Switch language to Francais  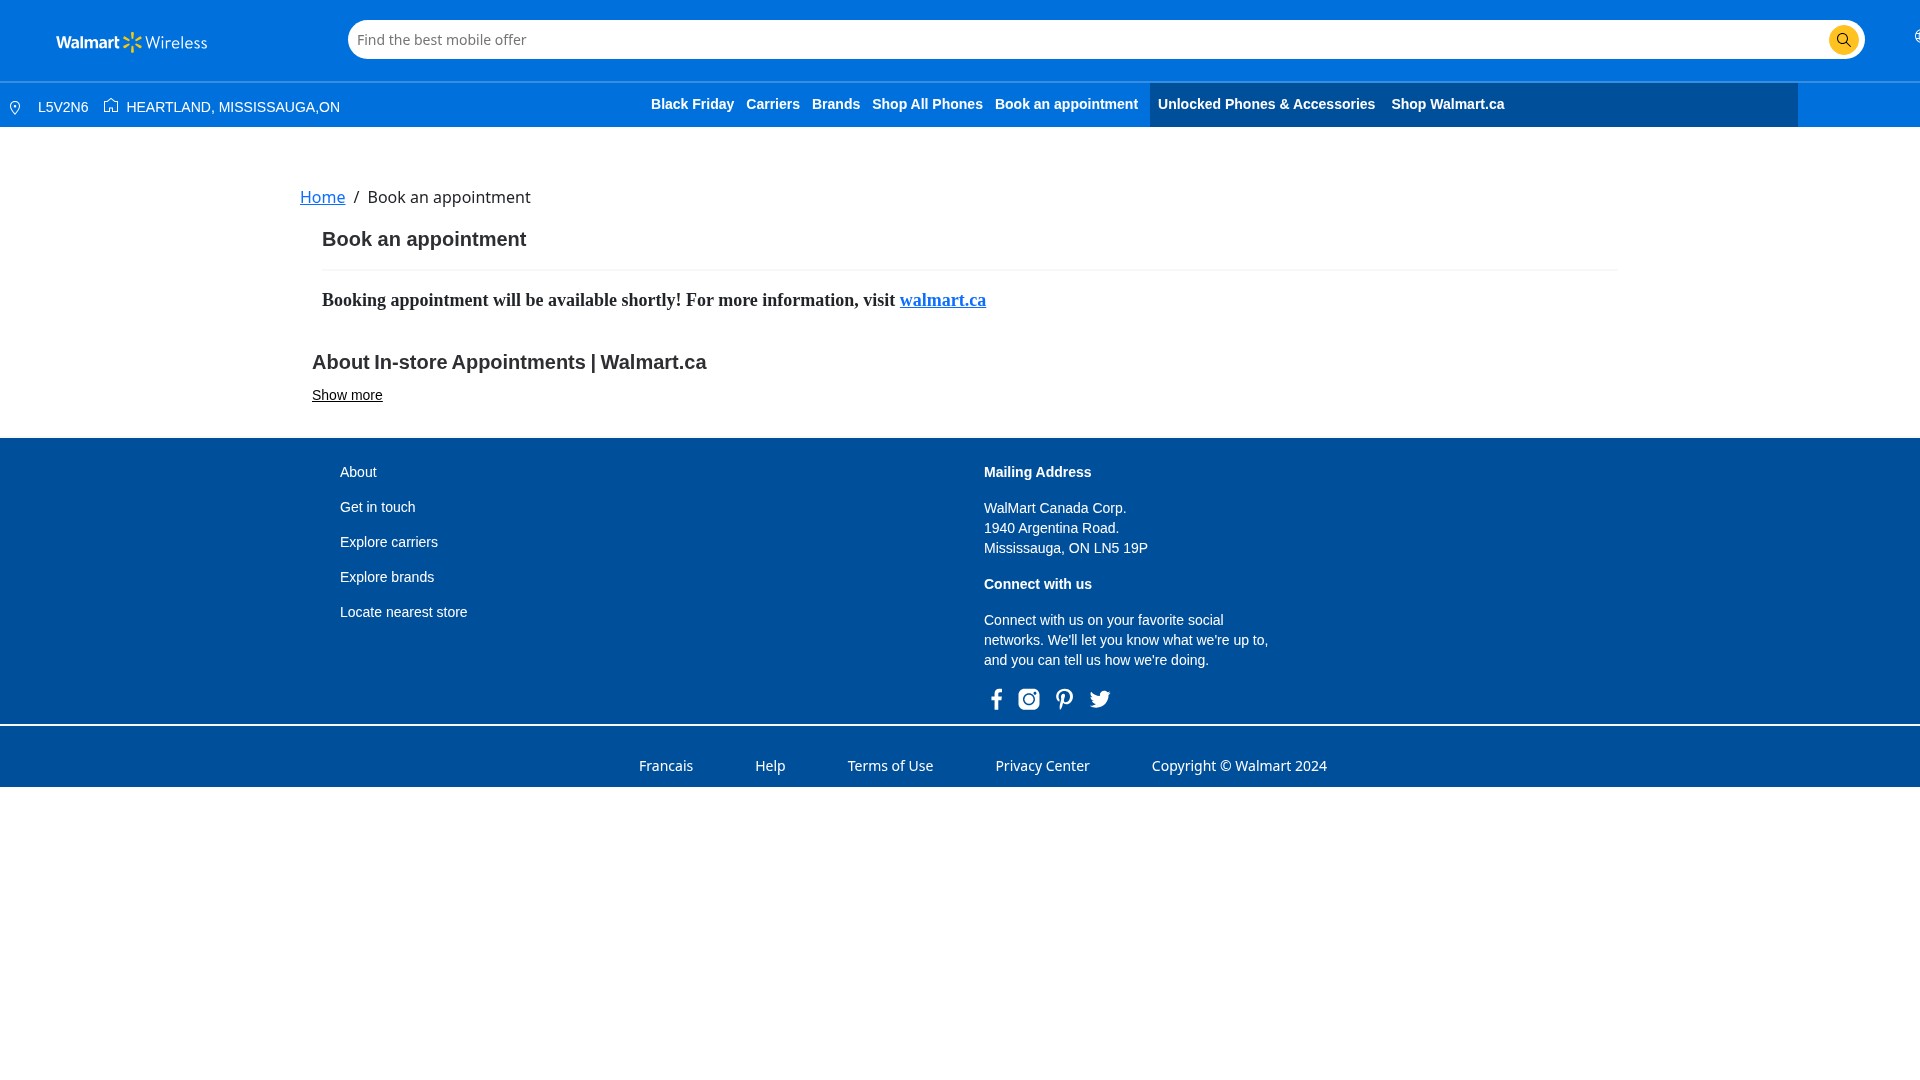point(666,766)
